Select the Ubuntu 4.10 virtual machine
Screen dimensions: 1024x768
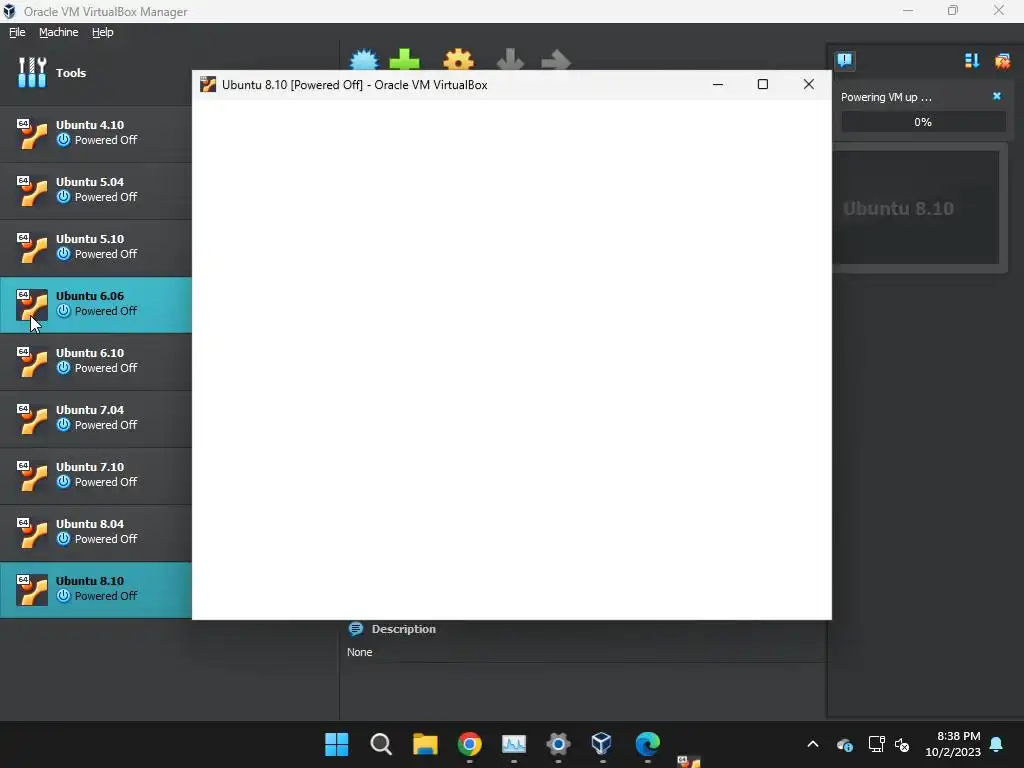pyautogui.click(x=96, y=134)
